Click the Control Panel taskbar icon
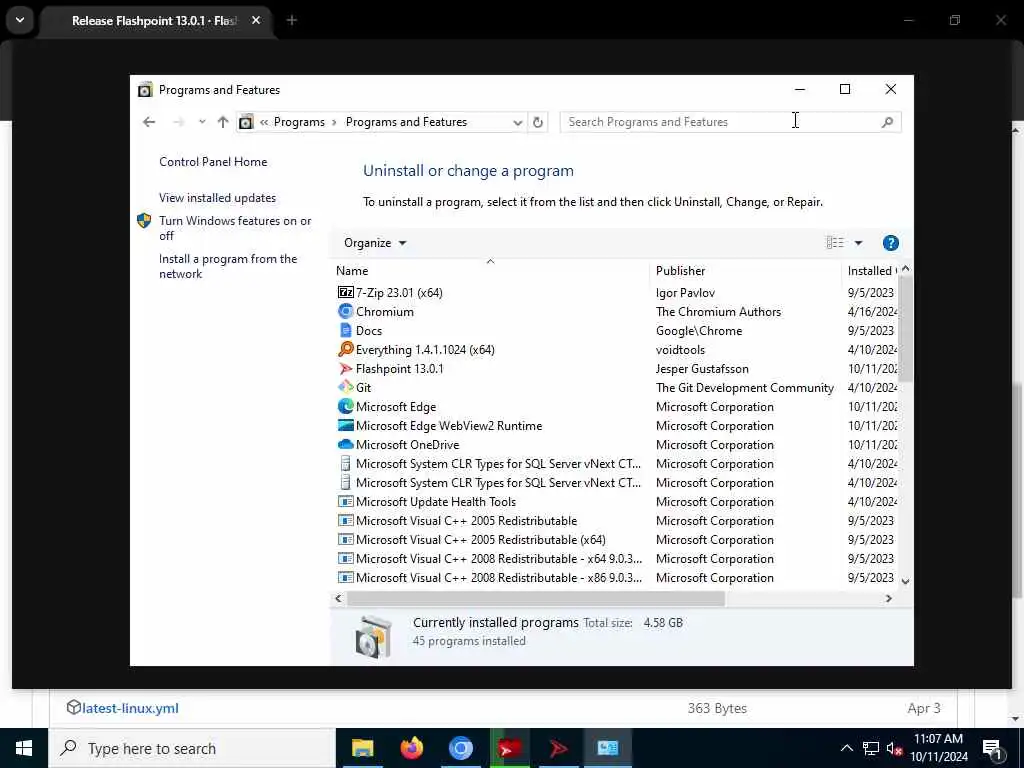Image resolution: width=1024 pixels, height=768 pixels. click(x=607, y=748)
